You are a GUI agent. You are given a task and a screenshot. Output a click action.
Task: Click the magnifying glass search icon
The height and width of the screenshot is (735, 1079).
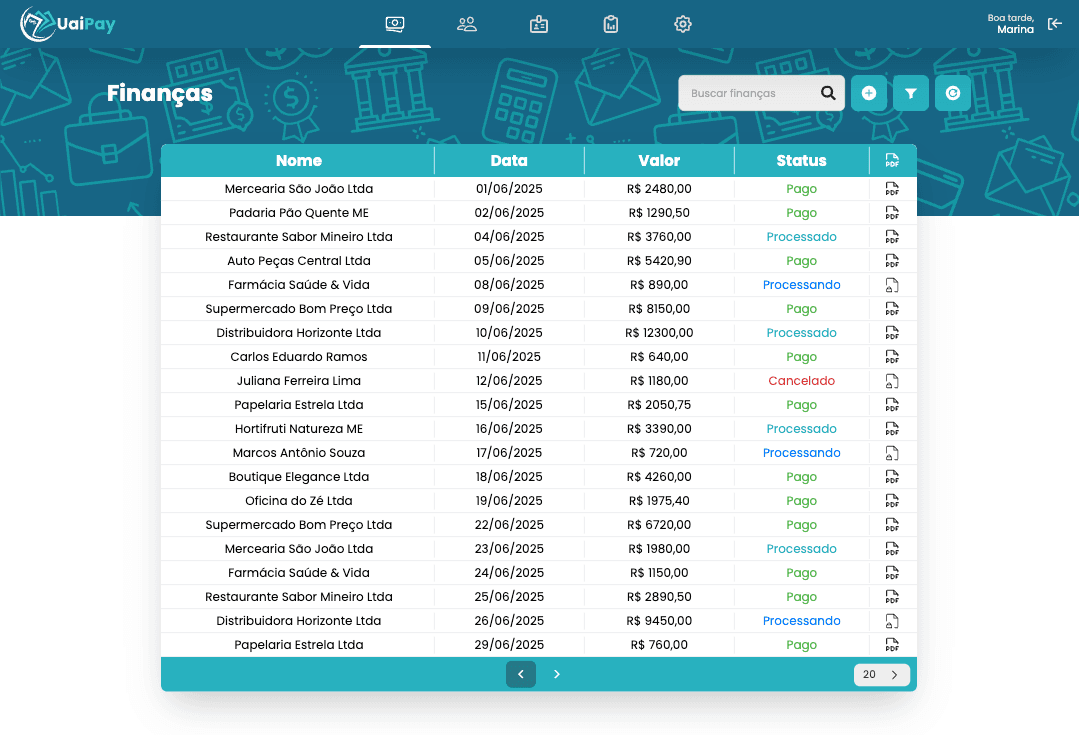click(x=828, y=93)
